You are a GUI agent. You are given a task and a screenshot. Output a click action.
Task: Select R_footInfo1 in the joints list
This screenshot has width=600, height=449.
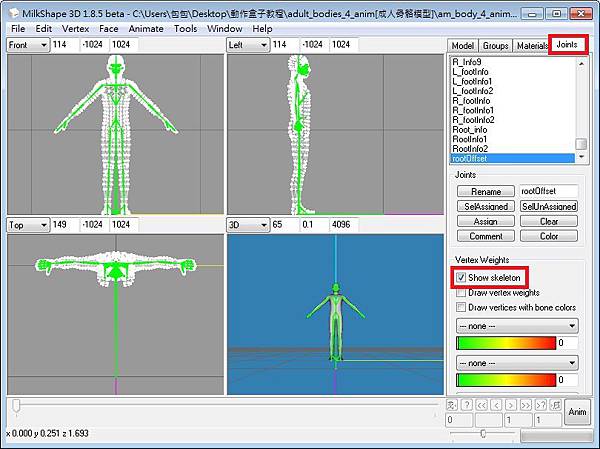(513, 110)
